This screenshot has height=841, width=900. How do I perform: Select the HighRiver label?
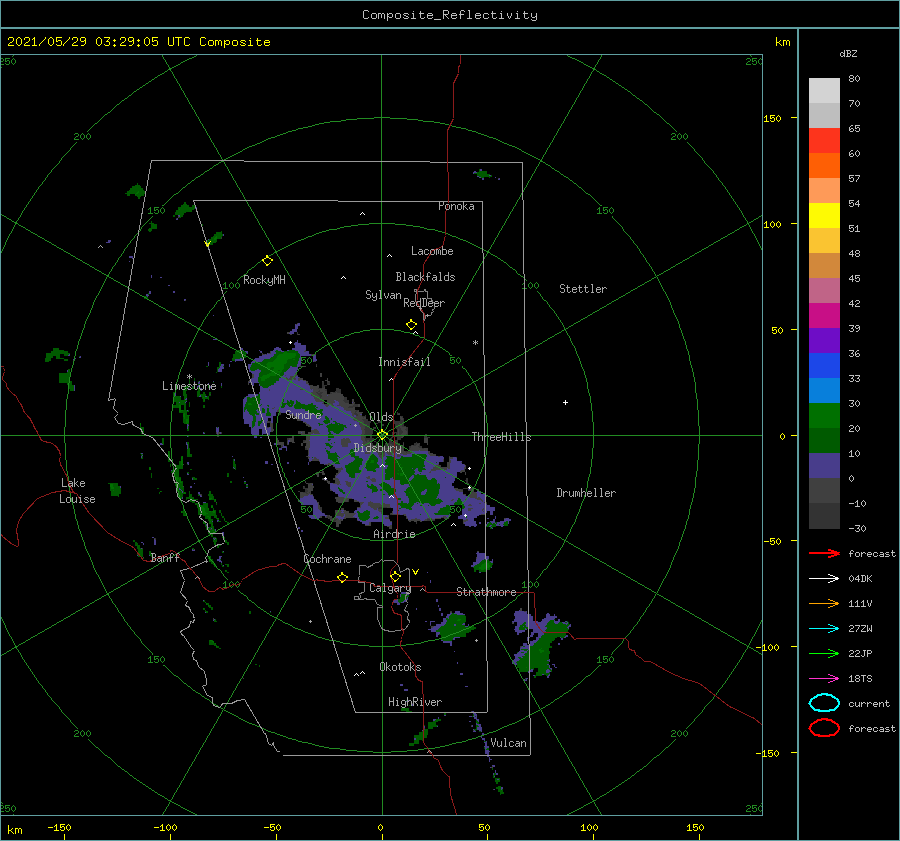click(x=415, y=702)
